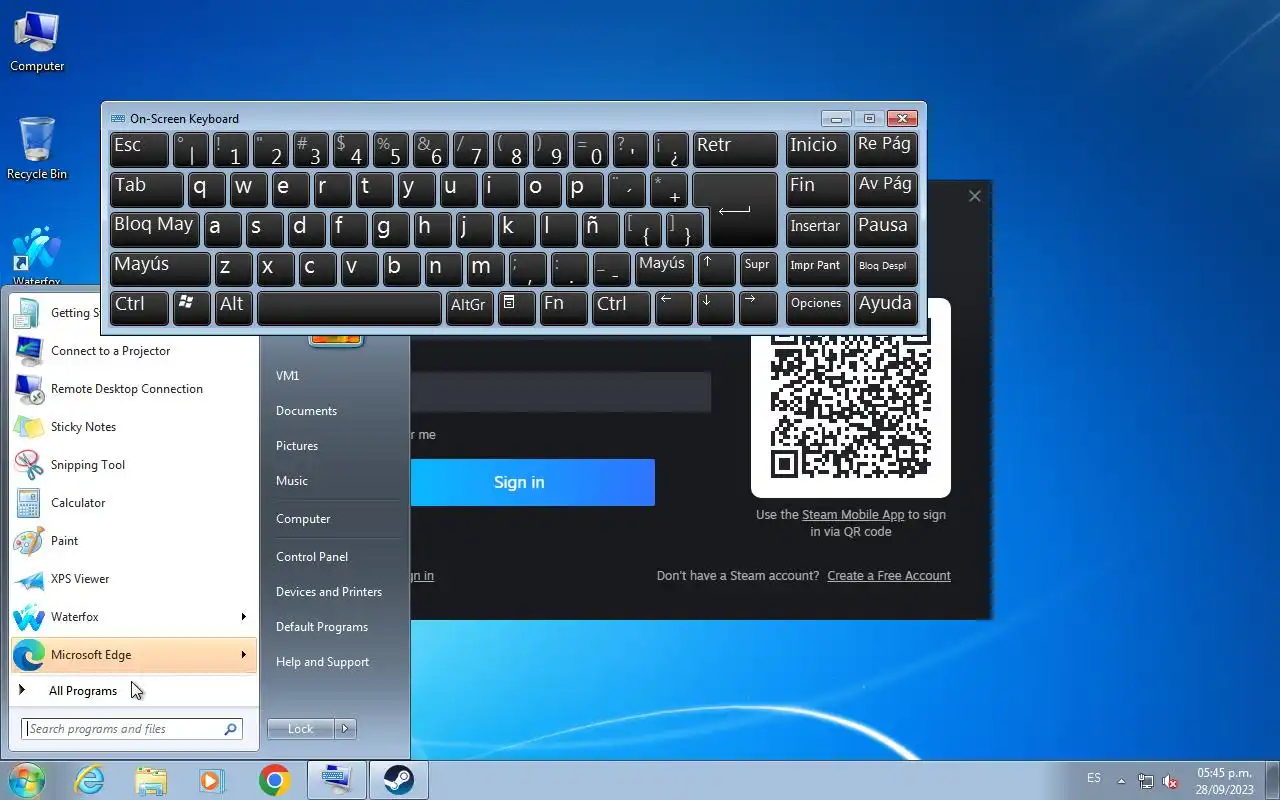This screenshot has width=1280, height=800.
Task: Expand Waterfox jump list arrow
Action: tap(243, 617)
